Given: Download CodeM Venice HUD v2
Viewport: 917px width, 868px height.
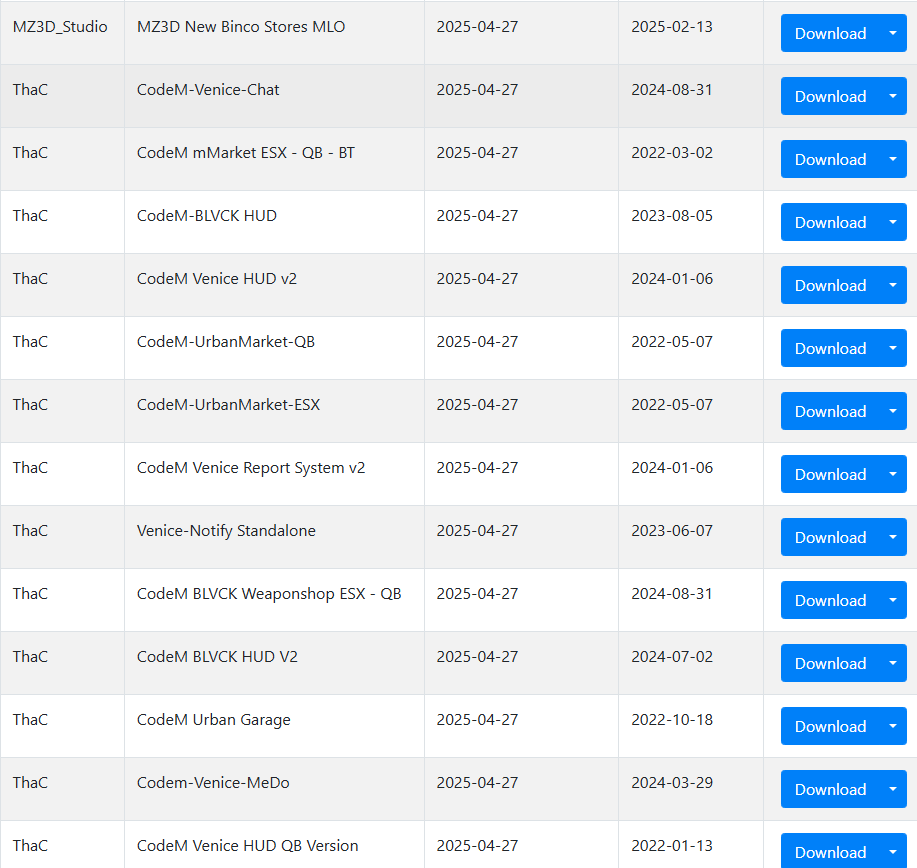Looking at the screenshot, I should (x=830, y=285).
